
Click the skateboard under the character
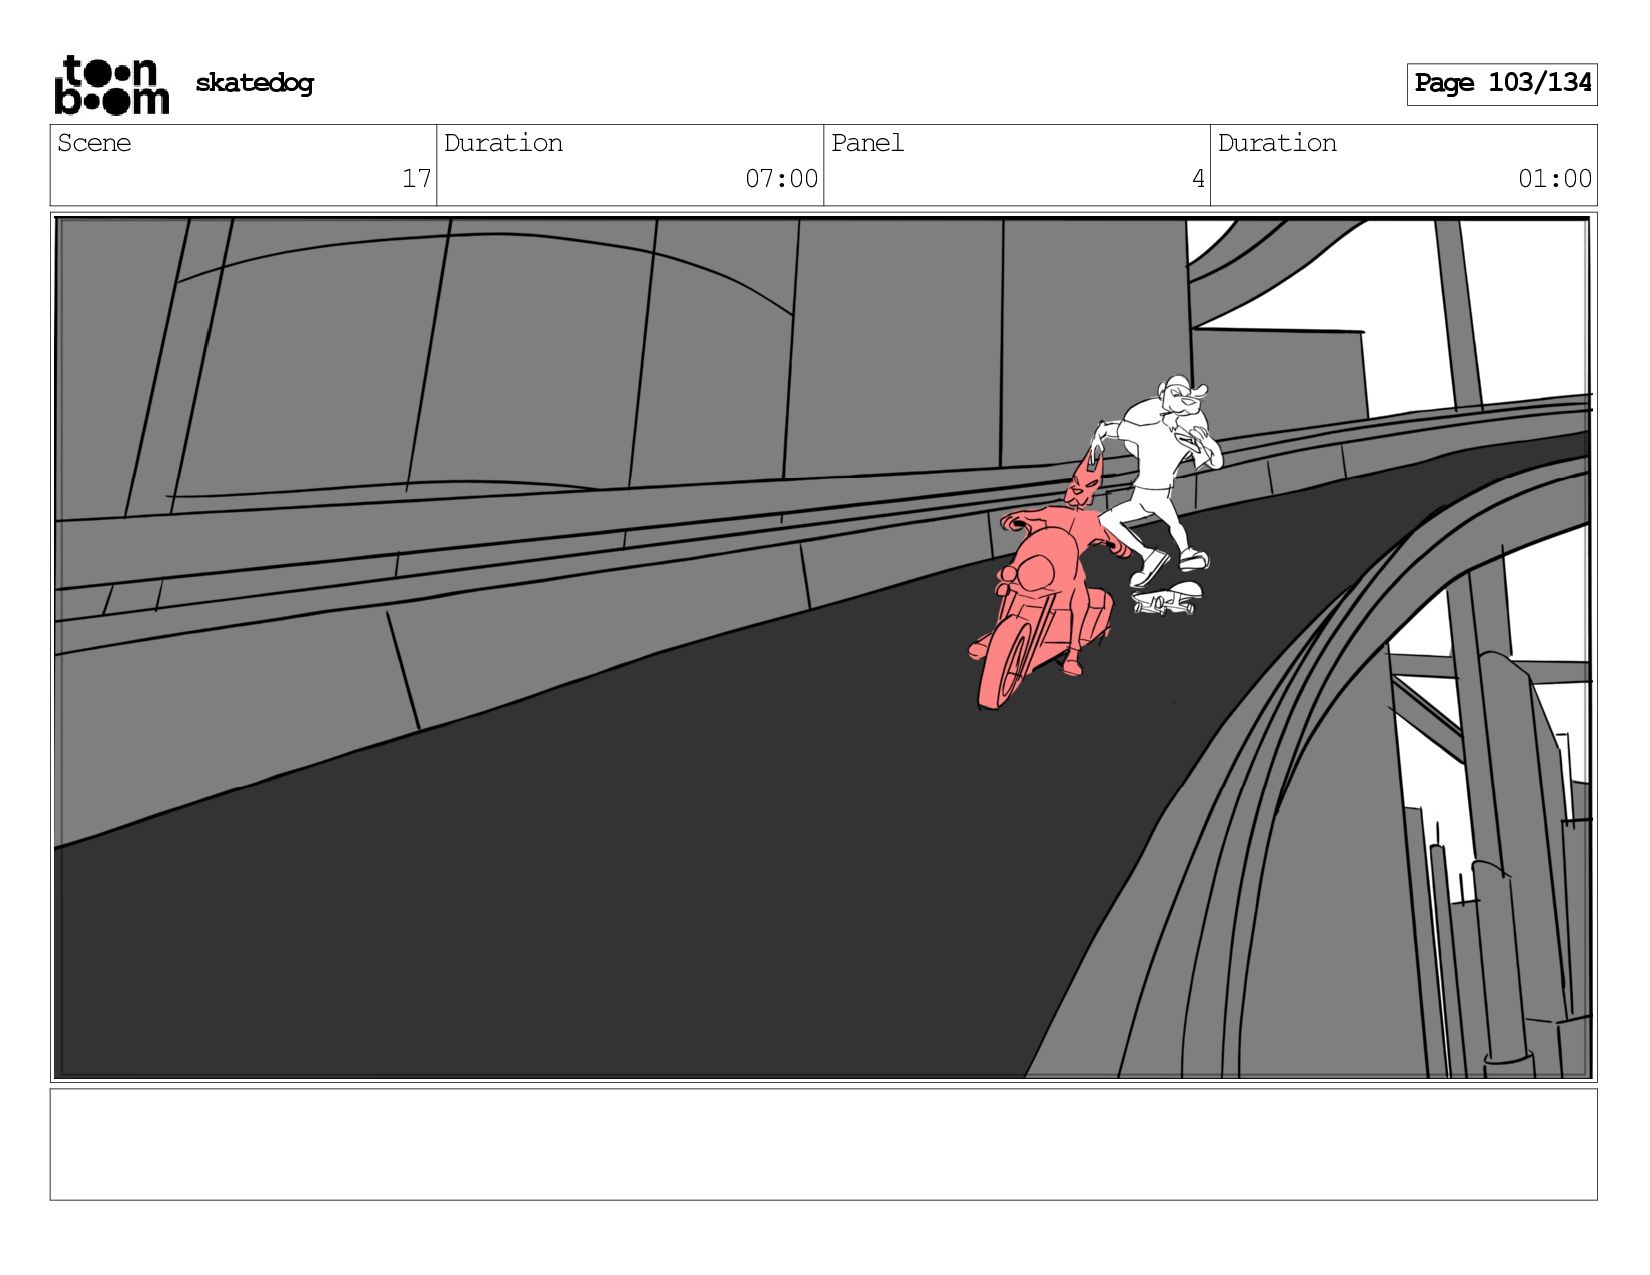click(x=1167, y=600)
